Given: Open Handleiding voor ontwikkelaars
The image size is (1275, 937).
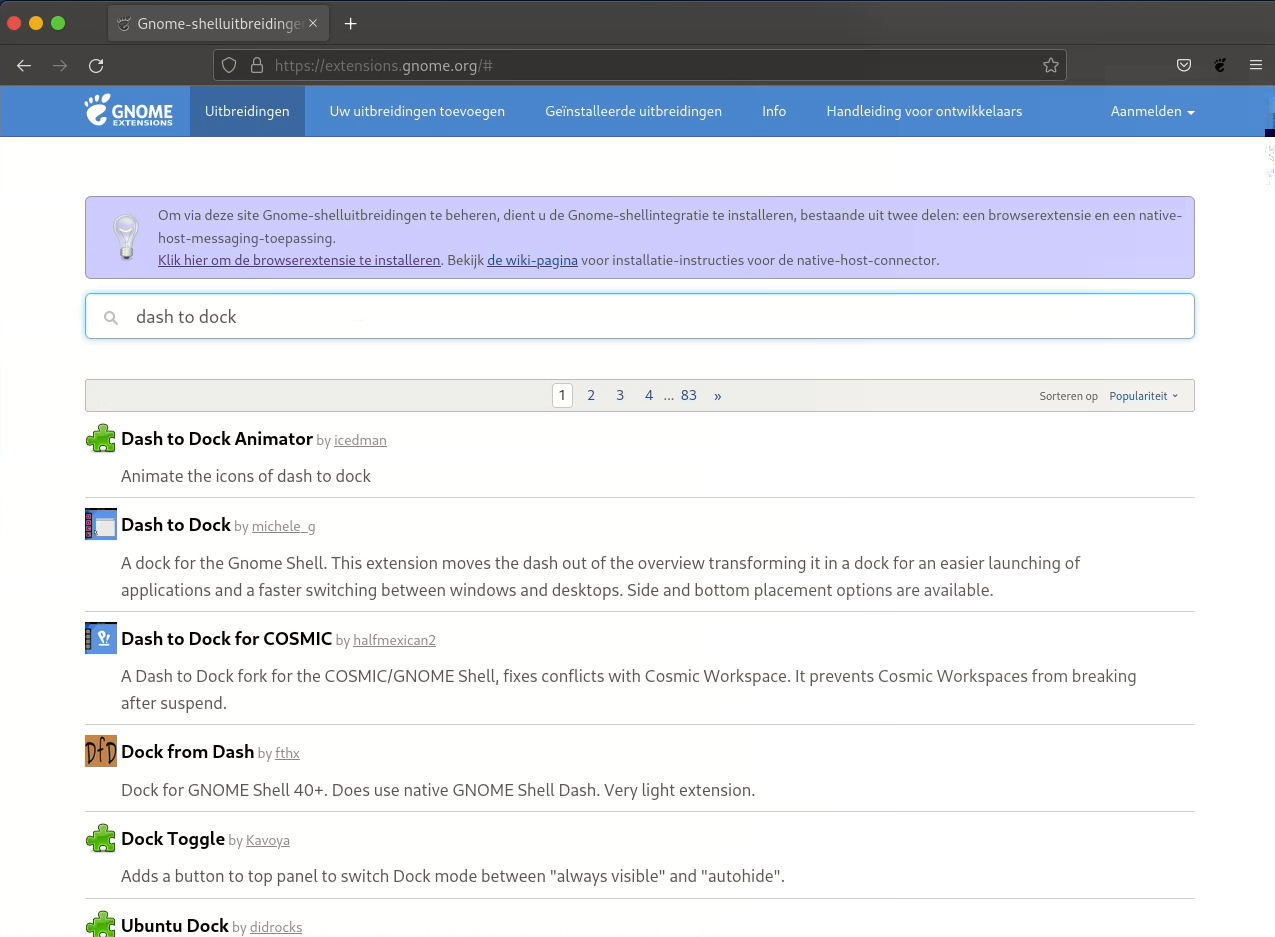Looking at the screenshot, I should point(924,111).
